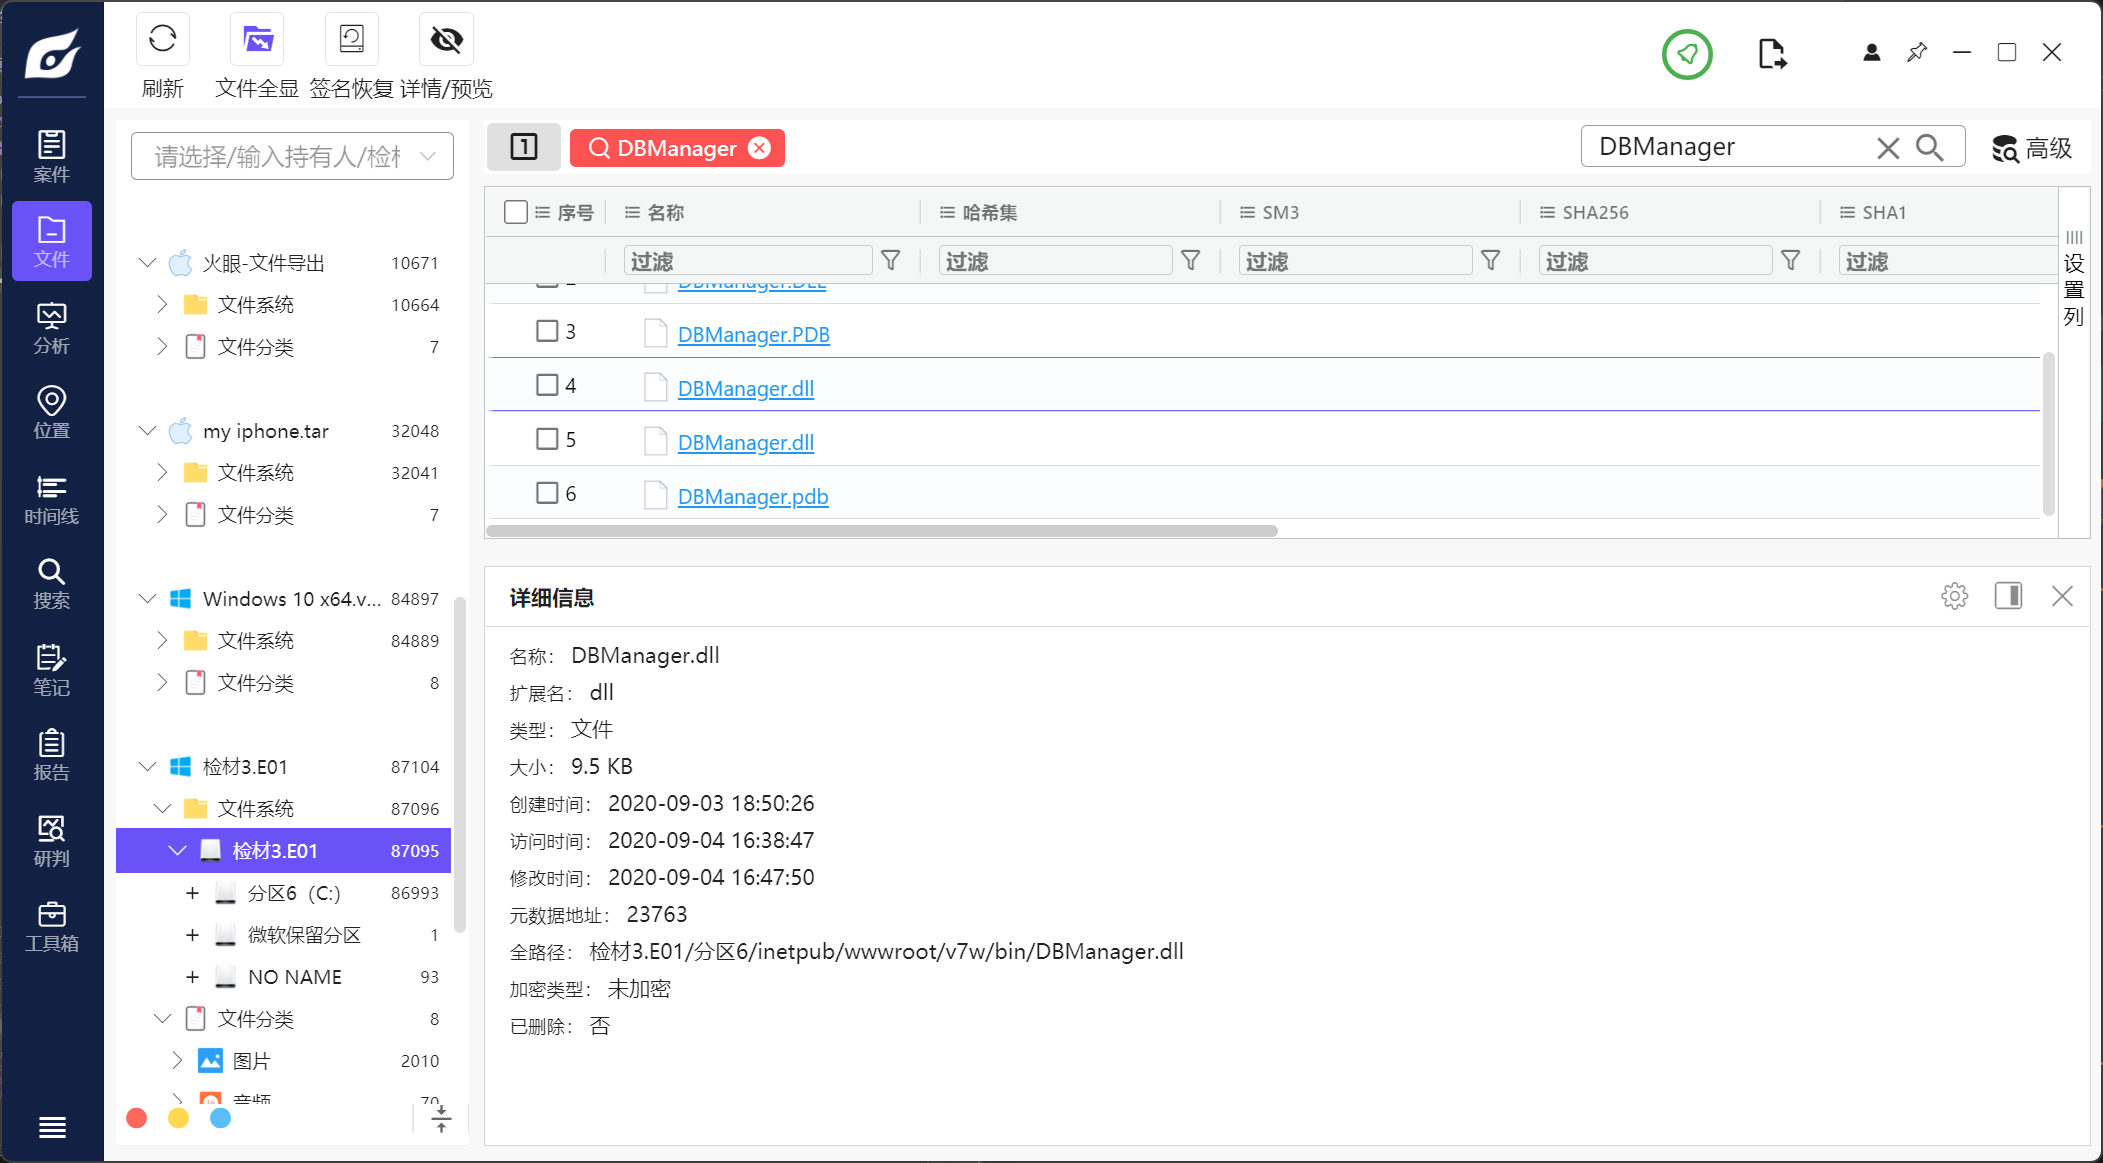
Task: Remove the DBManager search filter tag
Action: 760,148
